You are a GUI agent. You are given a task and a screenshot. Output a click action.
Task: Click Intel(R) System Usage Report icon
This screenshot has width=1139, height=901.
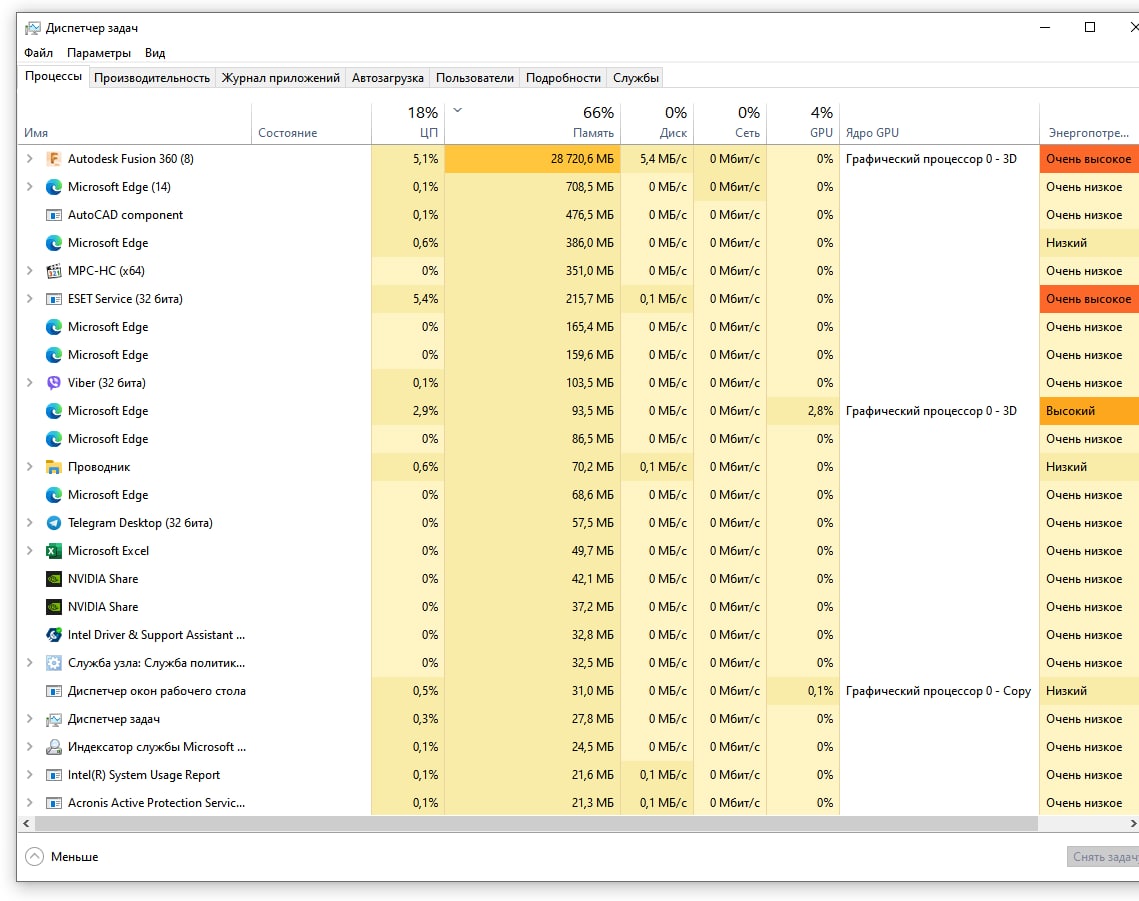click(x=54, y=775)
